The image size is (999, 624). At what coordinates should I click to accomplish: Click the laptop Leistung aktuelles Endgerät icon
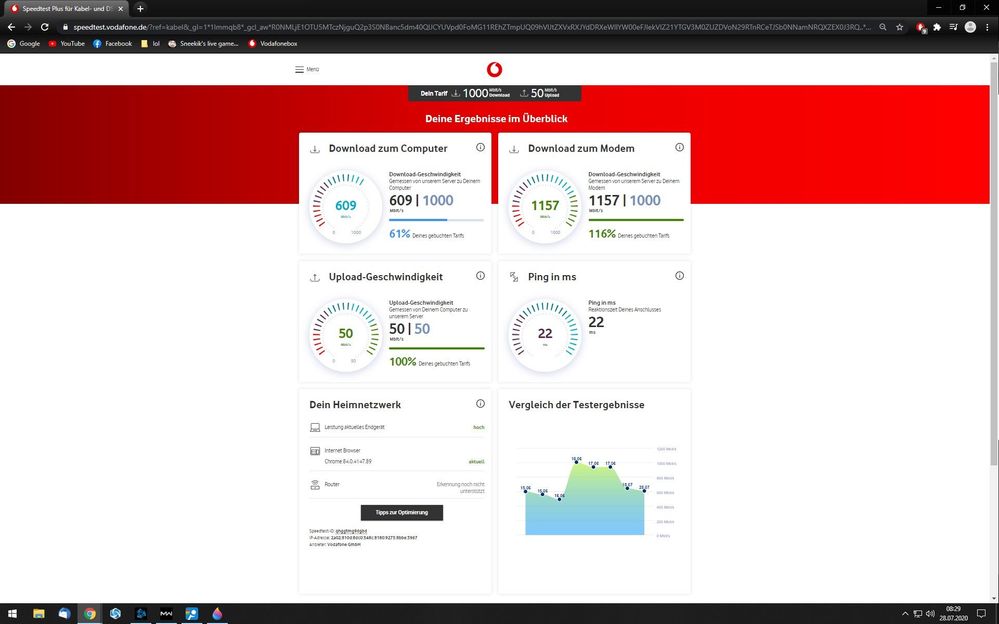tap(315, 428)
